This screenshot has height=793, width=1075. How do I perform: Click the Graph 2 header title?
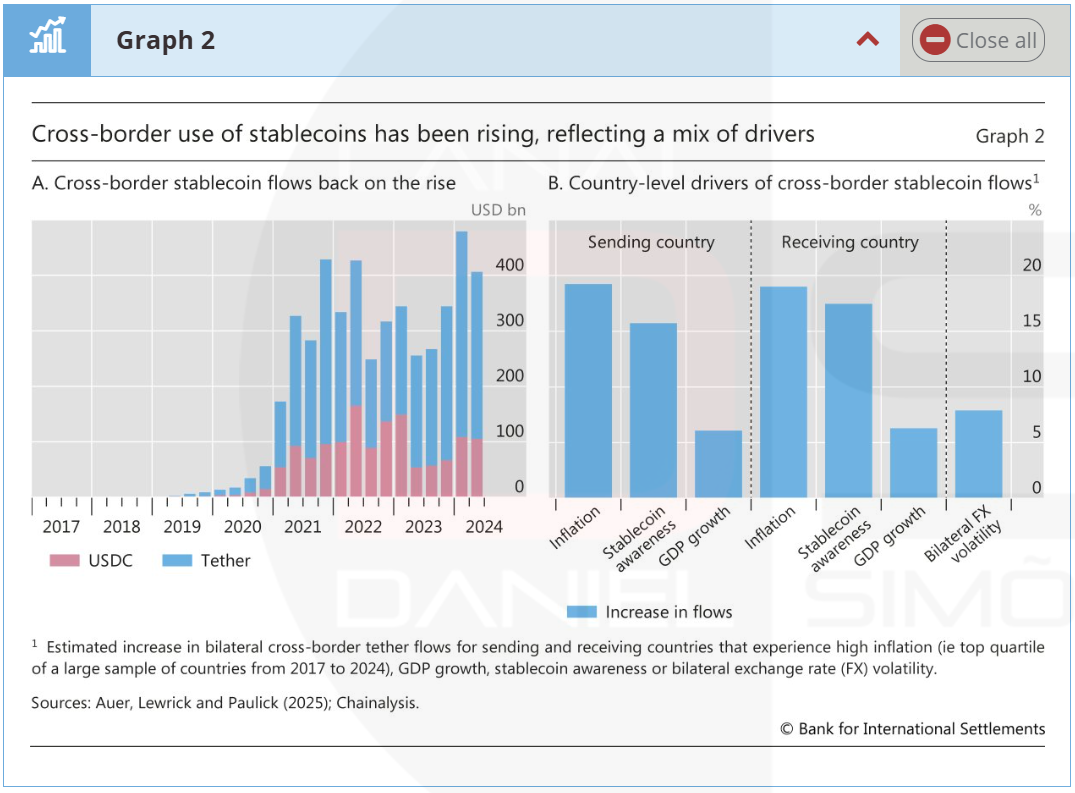tap(165, 40)
